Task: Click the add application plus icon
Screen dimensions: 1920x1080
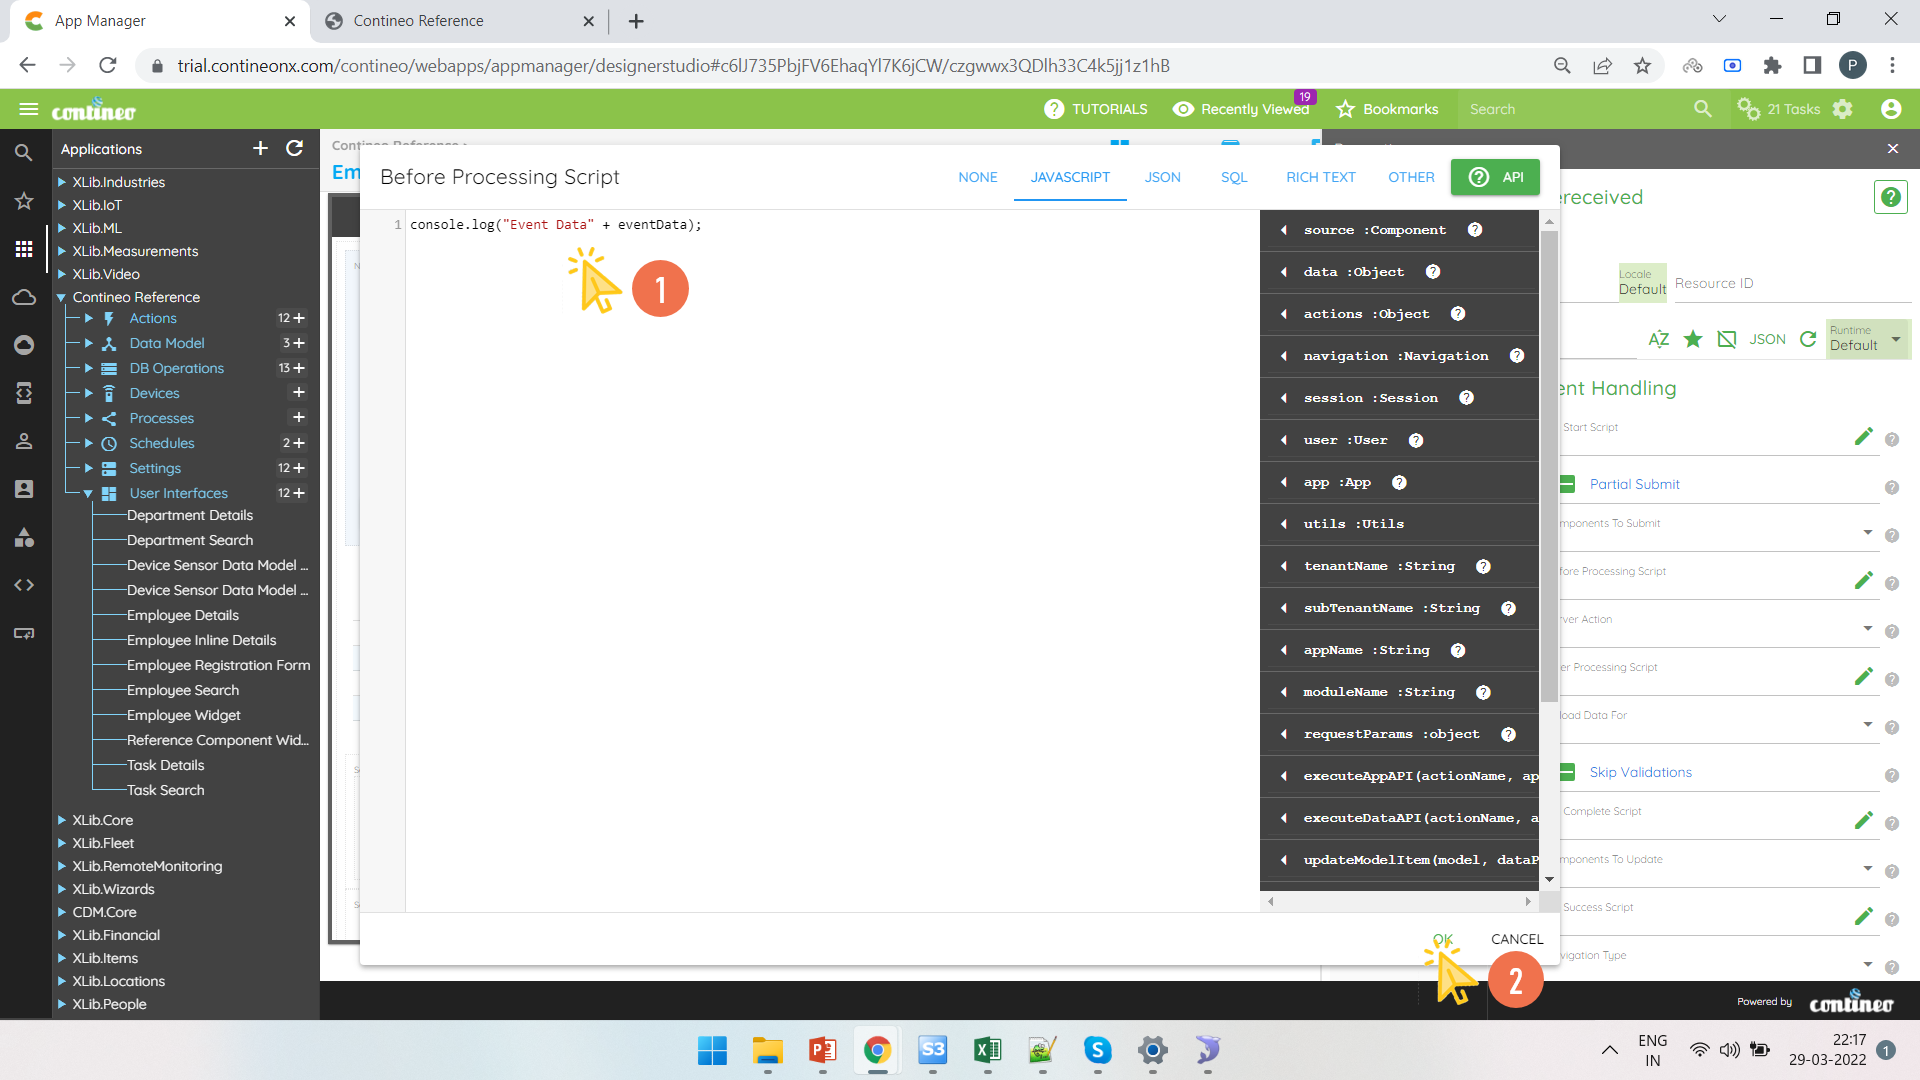Action: (260, 148)
